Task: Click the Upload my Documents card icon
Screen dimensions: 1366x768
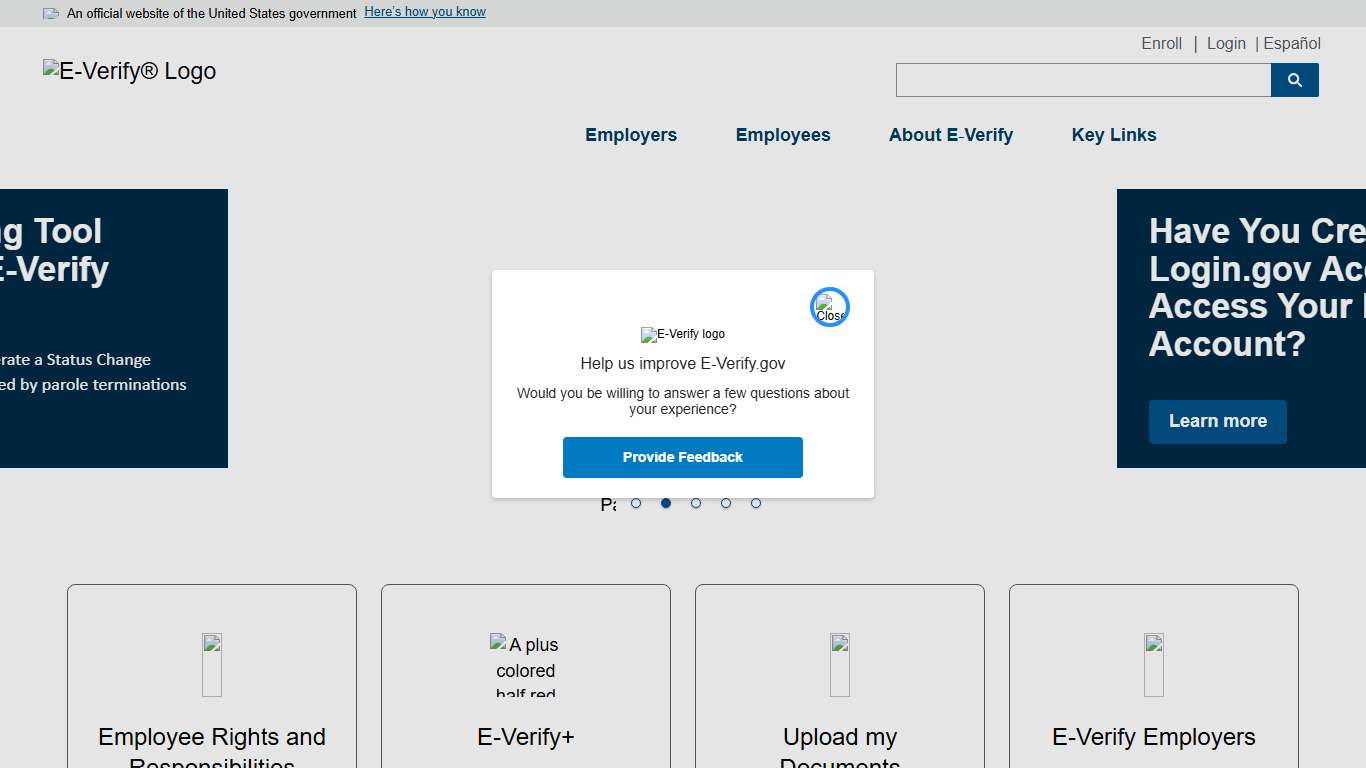Action: (x=839, y=664)
